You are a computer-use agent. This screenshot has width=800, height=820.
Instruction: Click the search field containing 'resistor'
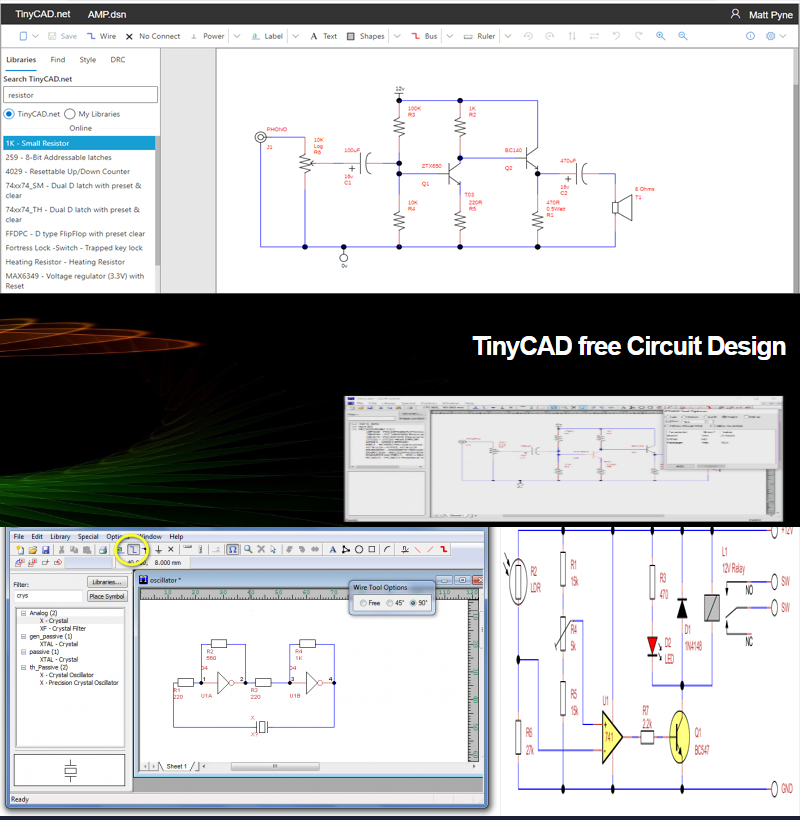(80, 94)
